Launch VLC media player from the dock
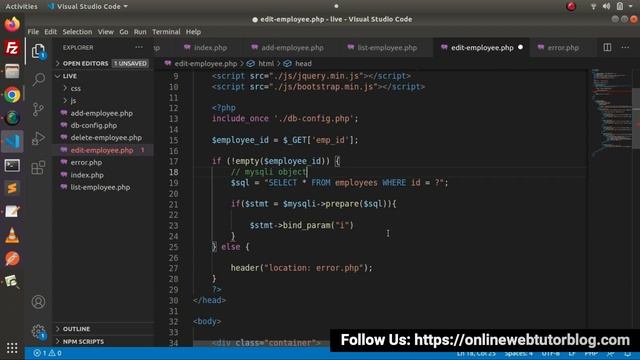The height and width of the screenshot is (360, 640). pos(12,236)
